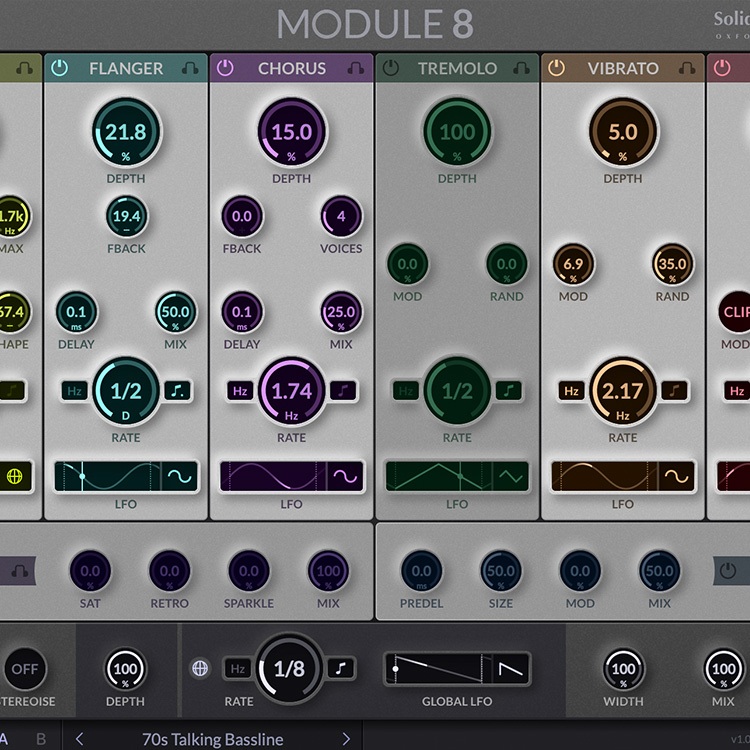Go to the next preset arrow
750x750 pixels.
[346, 739]
